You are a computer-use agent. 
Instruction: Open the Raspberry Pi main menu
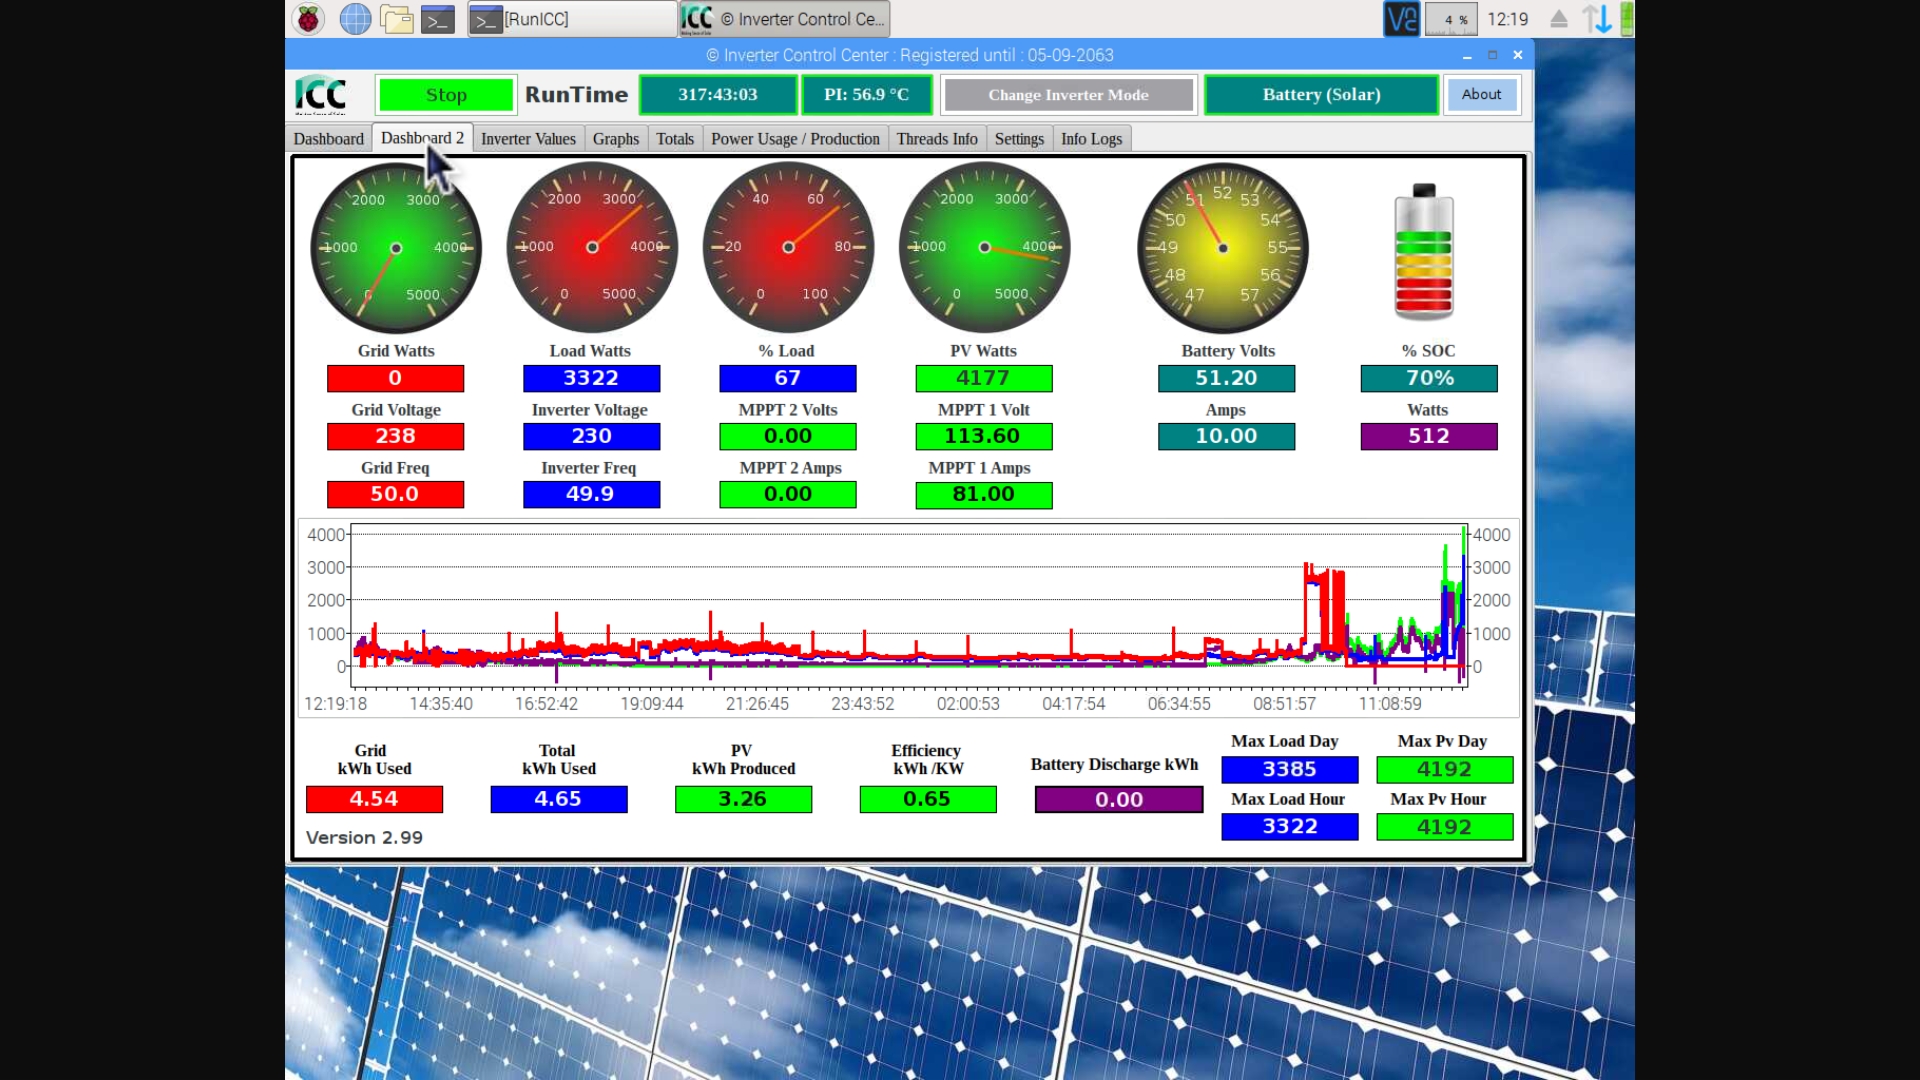click(x=308, y=19)
